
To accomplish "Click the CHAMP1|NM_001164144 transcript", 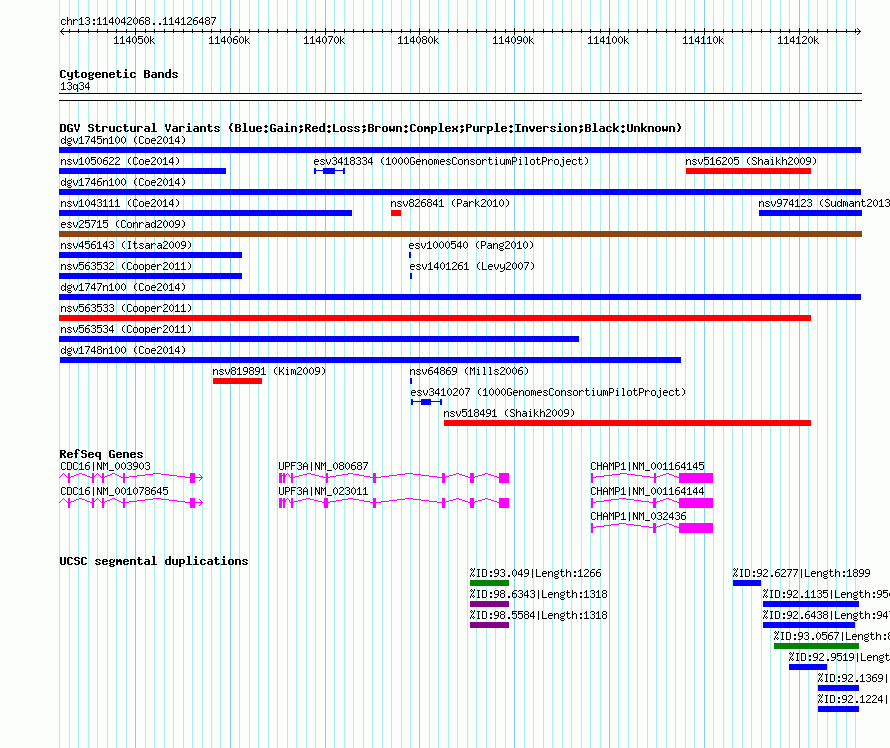I will tap(652, 503).
